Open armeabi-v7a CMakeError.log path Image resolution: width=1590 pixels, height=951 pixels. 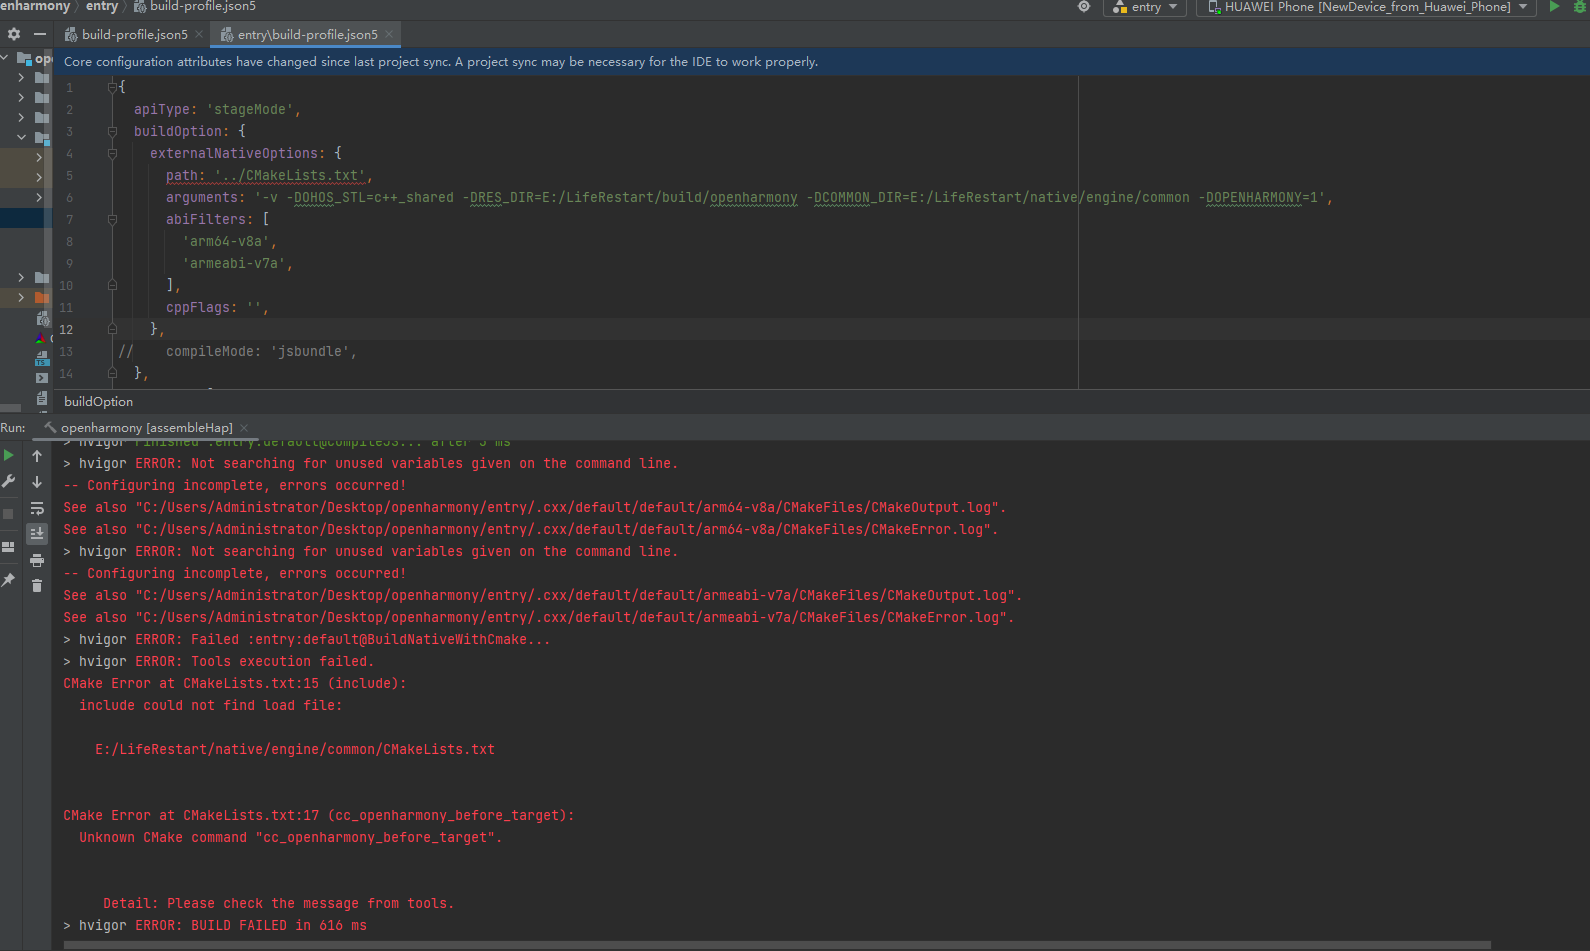pos(571,617)
